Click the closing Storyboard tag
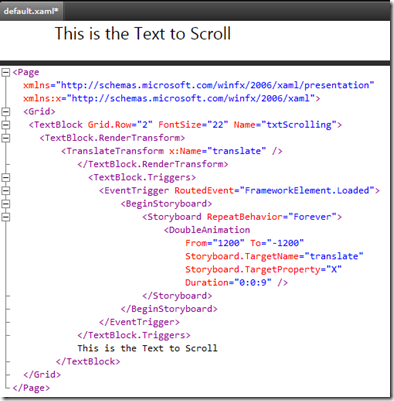Image resolution: width=394 pixels, height=401 pixels. pyautogui.click(x=177, y=296)
